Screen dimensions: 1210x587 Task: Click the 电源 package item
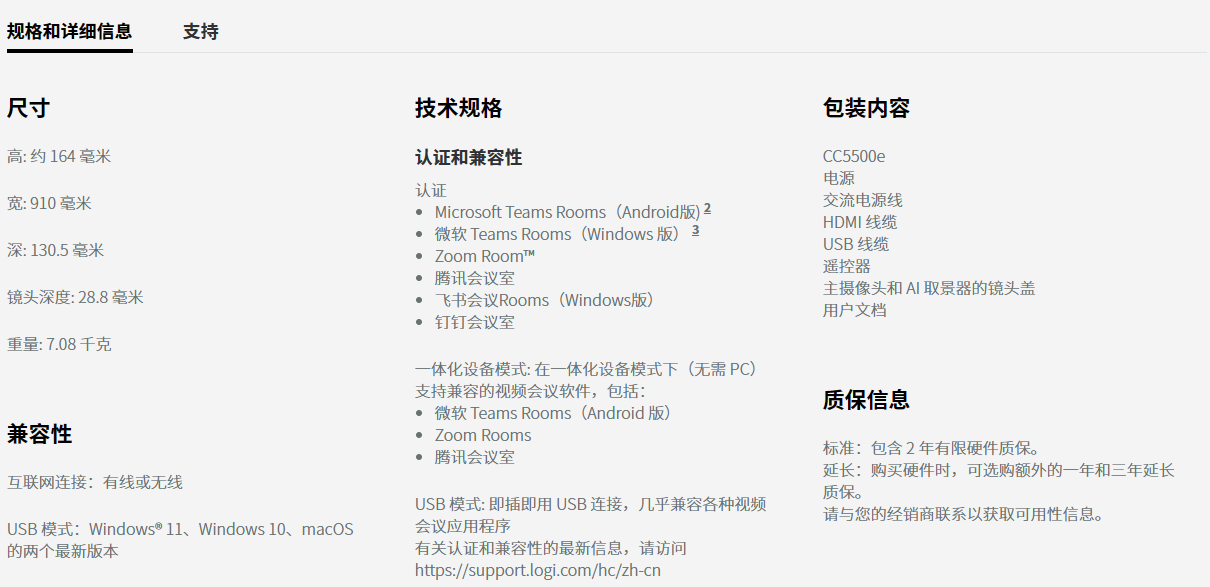[x=839, y=178]
